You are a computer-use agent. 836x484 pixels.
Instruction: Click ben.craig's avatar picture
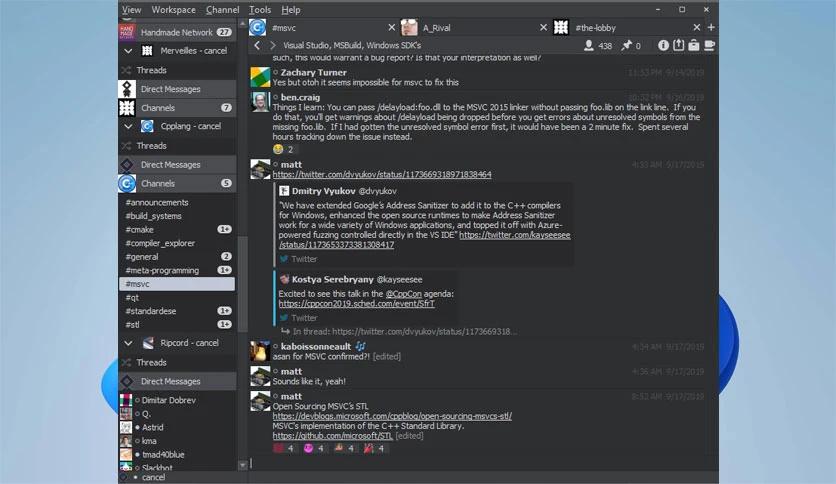coord(260,102)
